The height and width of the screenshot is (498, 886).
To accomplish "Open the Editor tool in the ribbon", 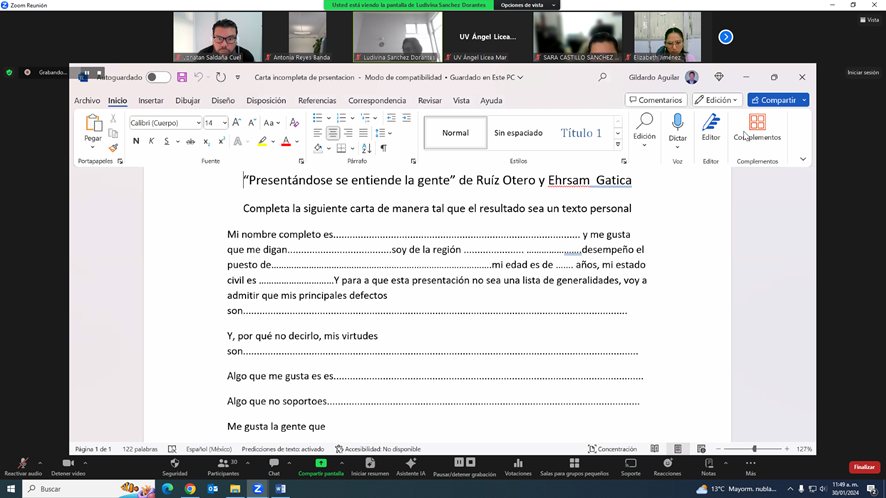I will coord(710,122).
